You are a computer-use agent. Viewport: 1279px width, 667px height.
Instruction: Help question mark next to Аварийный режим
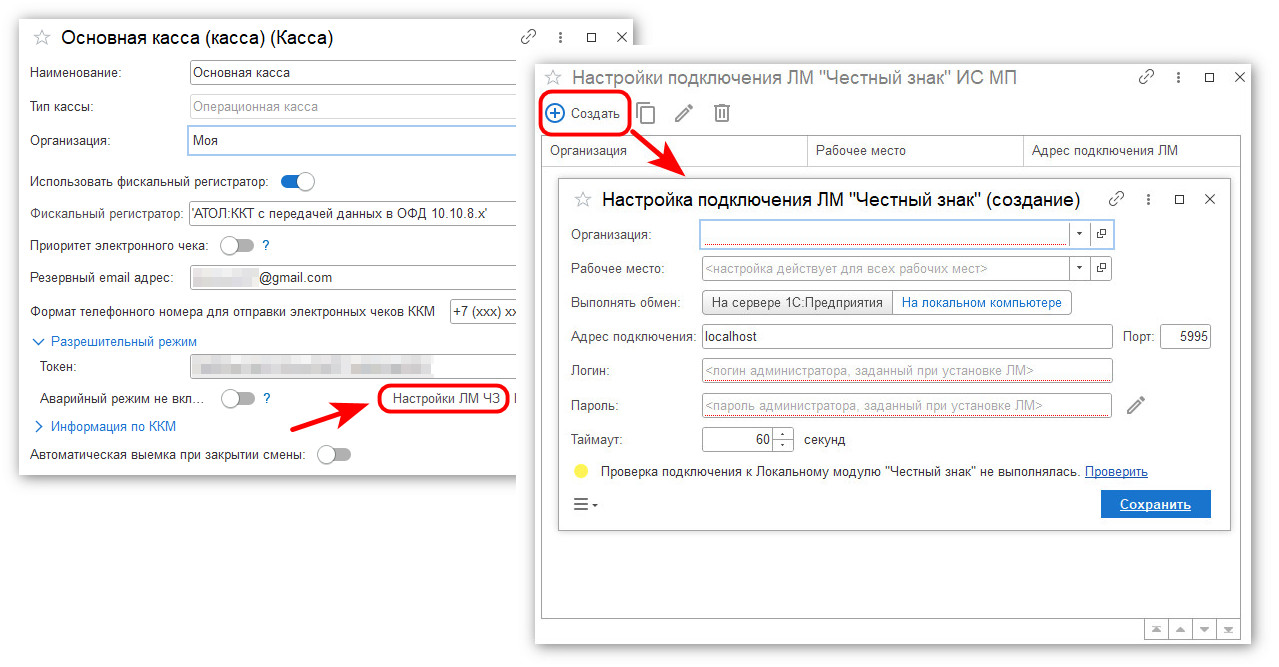click(x=266, y=398)
